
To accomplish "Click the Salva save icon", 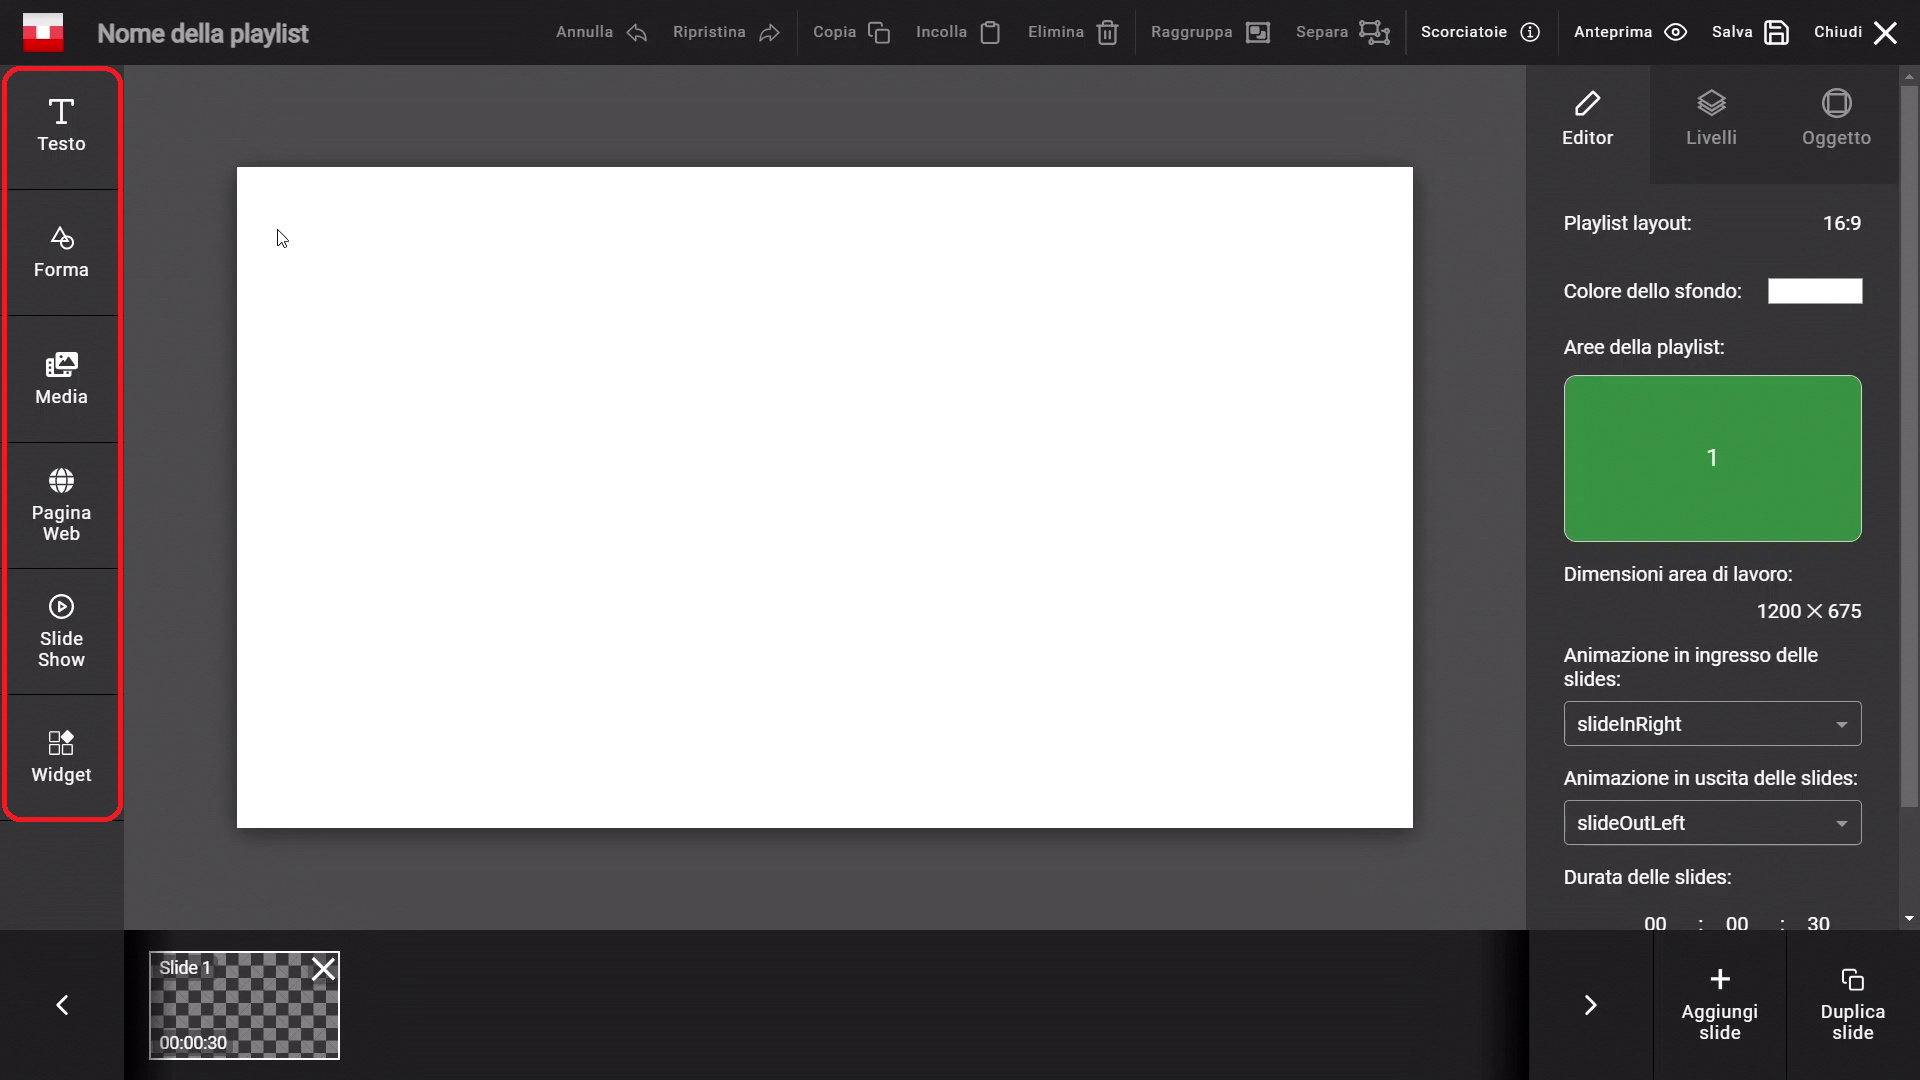I will tap(1776, 32).
